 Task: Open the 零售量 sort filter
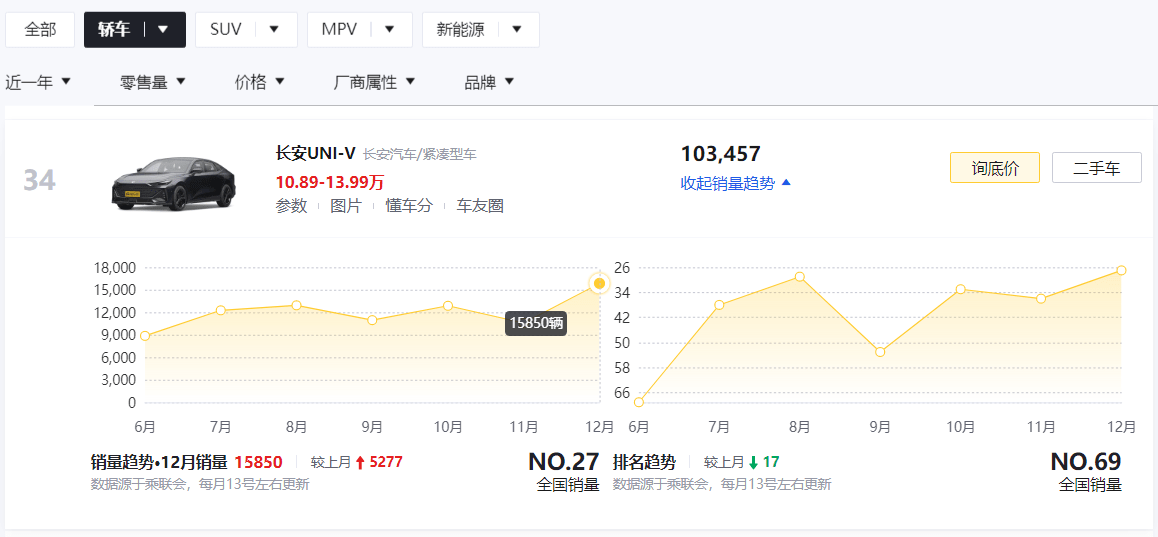[153, 82]
